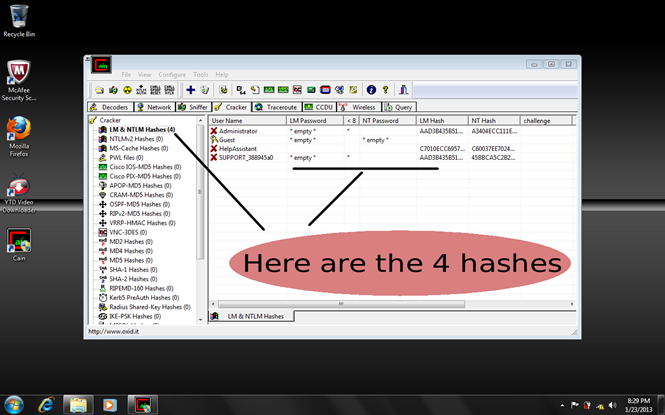The image size is (665, 415).
Task: Click the open folder icon in toolbar
Action: tap(98, 90)
